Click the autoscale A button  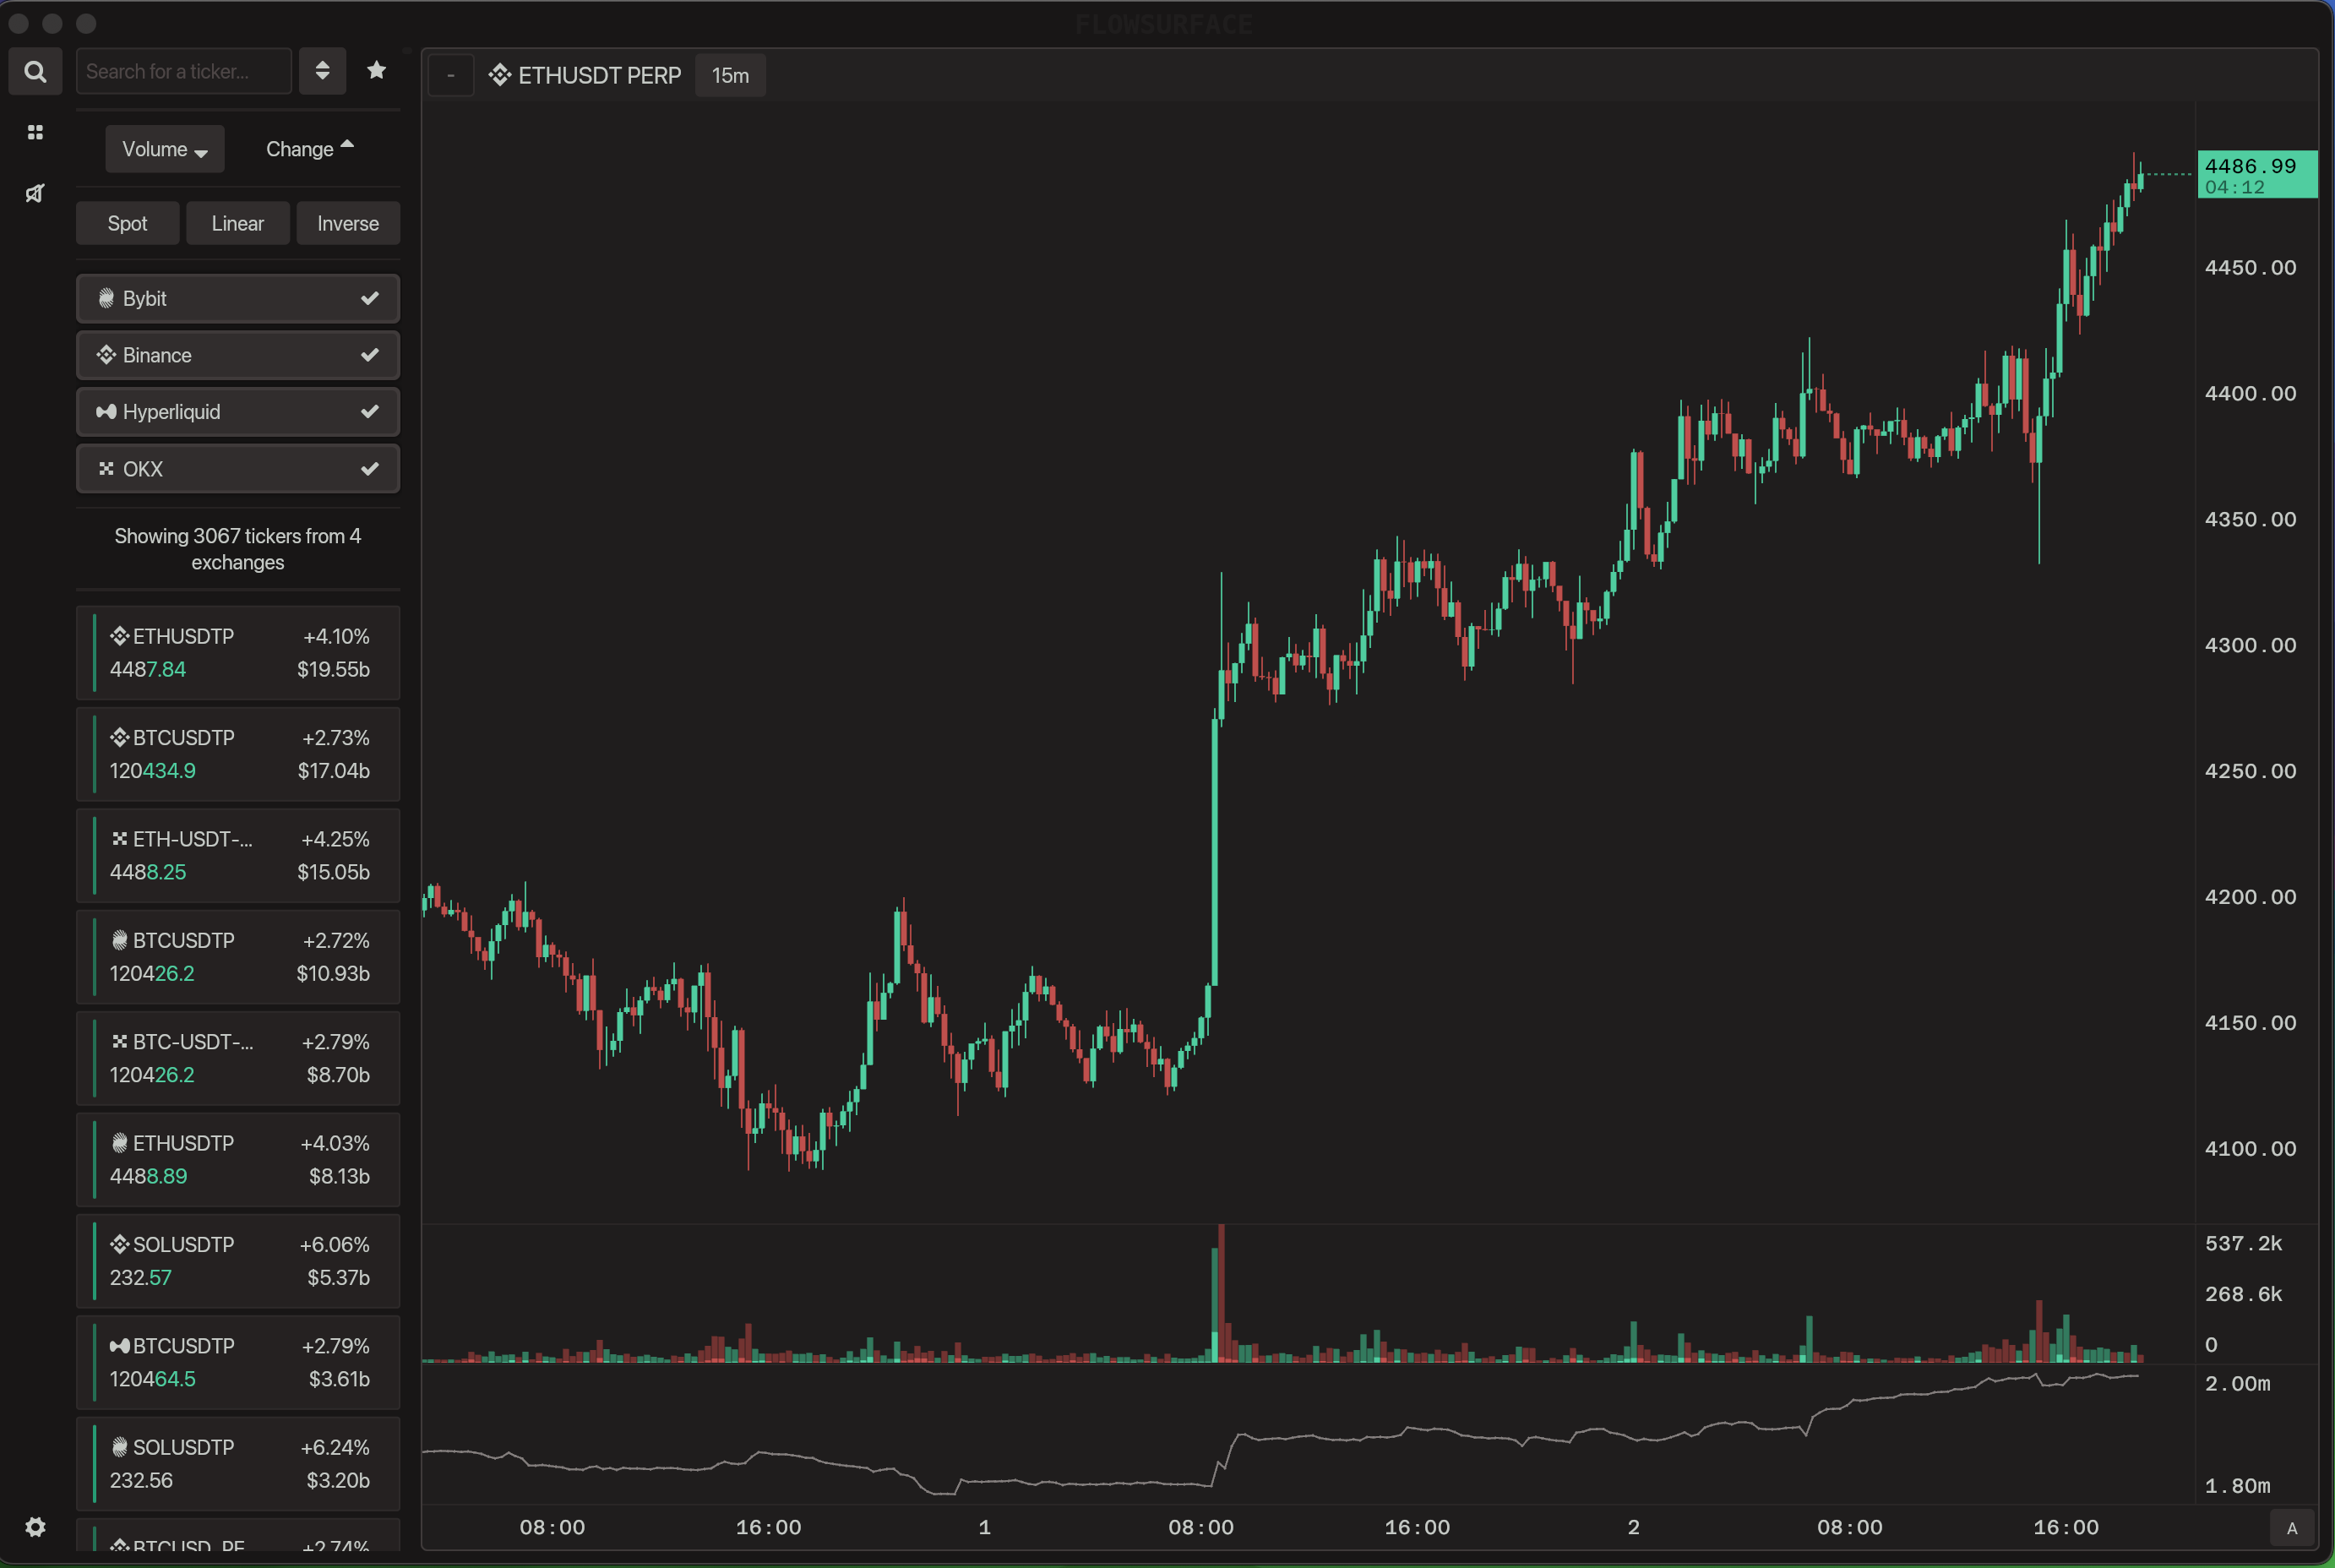(2292, 1528)
